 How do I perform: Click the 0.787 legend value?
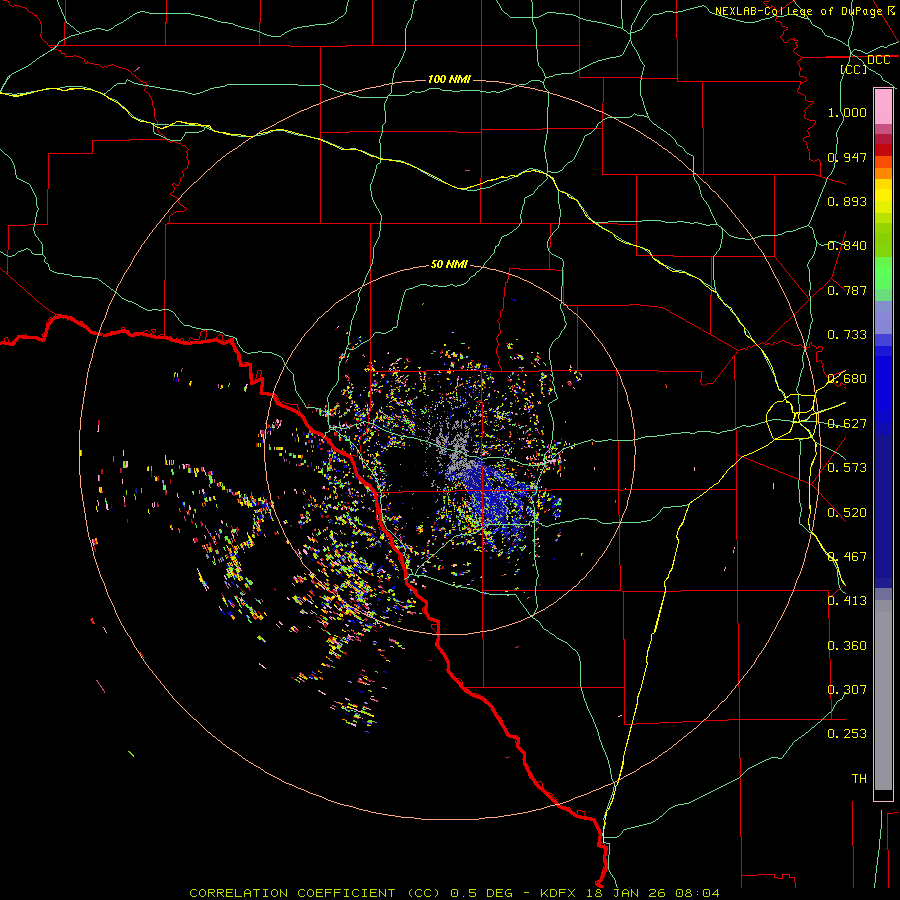[847, 290]
